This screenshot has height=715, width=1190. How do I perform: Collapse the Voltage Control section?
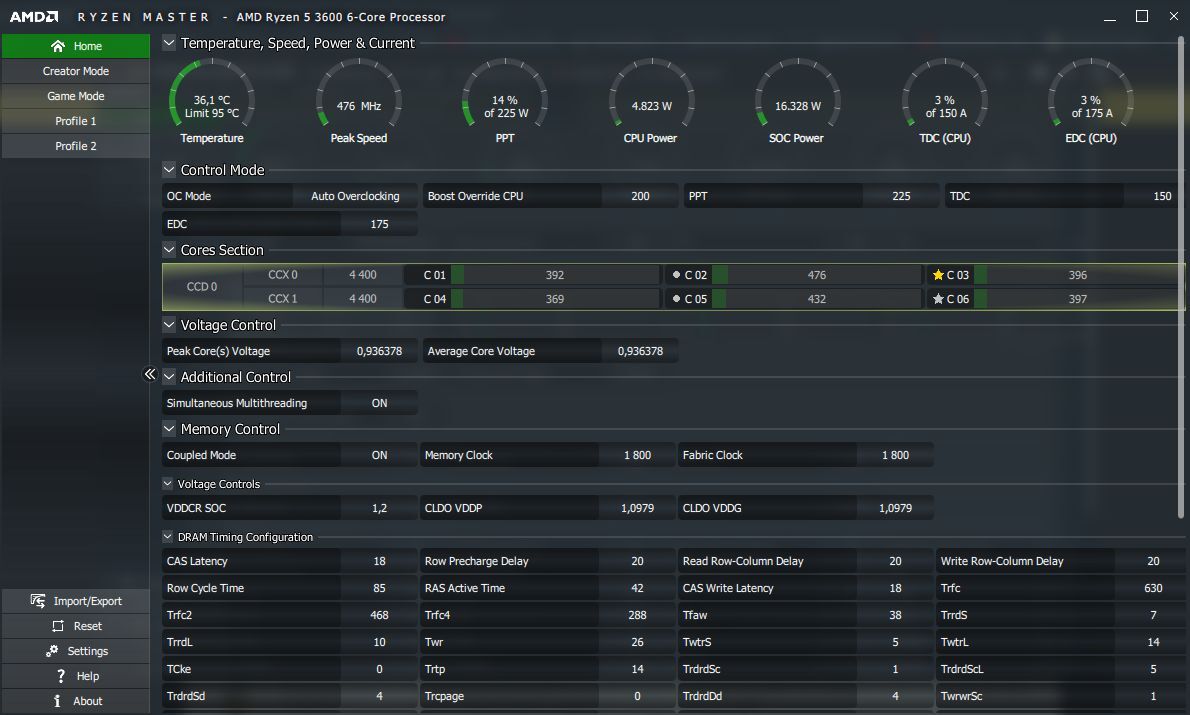(x=169, y=325)
